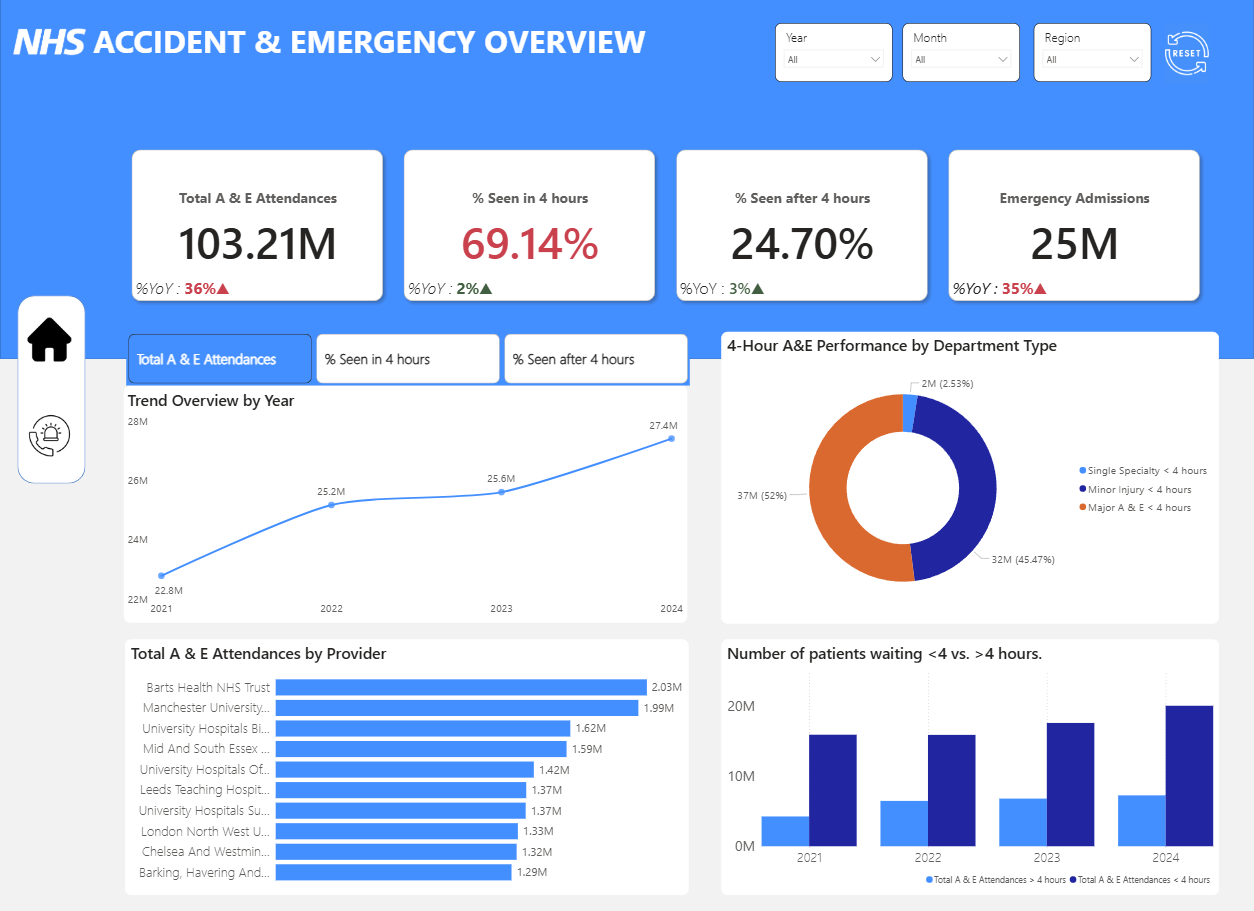Click the '37M (52%)' donut label
Image resolution: width=1254 pixels, height=911 pixels.
tap(761, 495)
